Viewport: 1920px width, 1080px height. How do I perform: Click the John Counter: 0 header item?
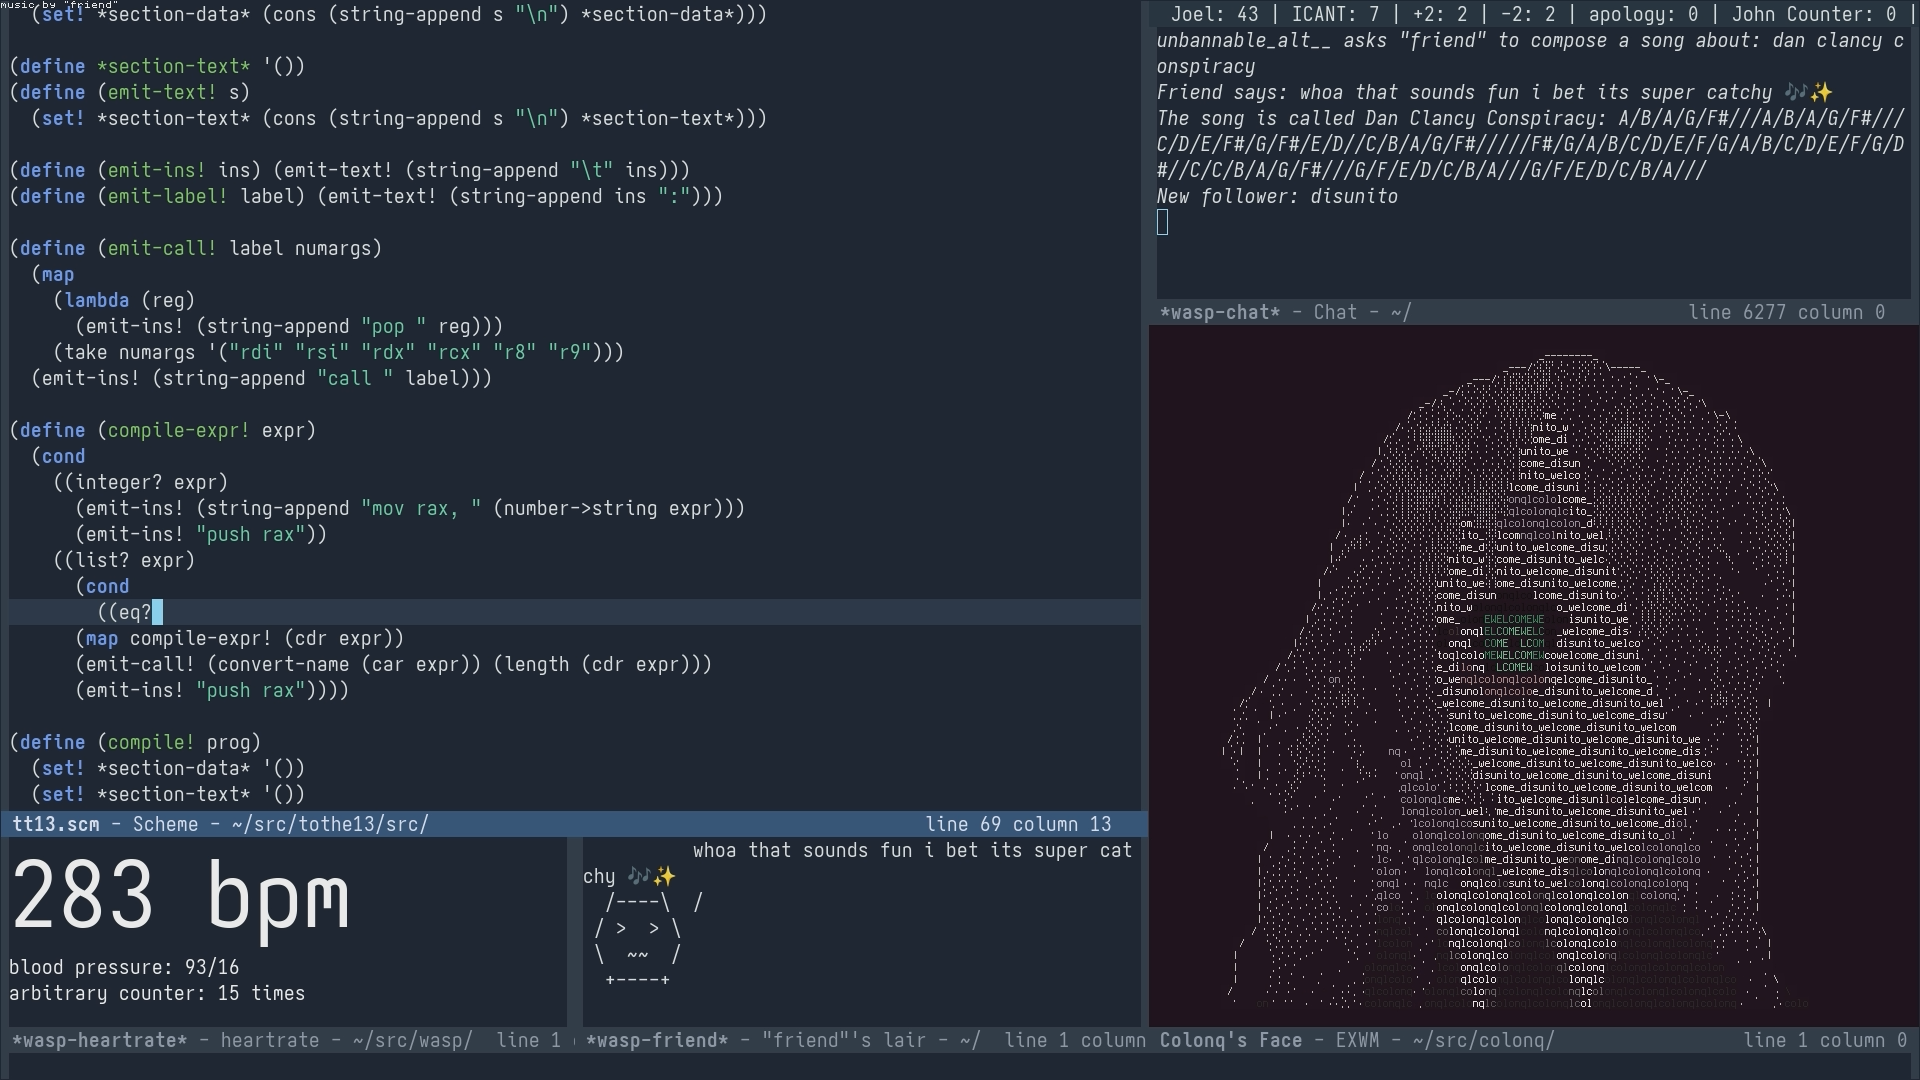[1813, 14]
